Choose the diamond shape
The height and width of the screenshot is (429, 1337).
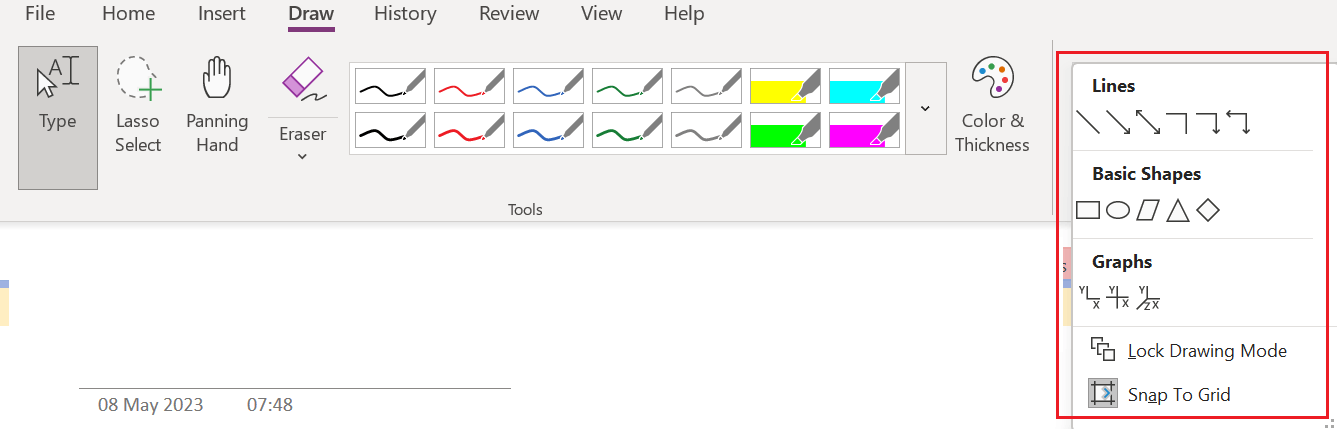tap(1208, 210)
